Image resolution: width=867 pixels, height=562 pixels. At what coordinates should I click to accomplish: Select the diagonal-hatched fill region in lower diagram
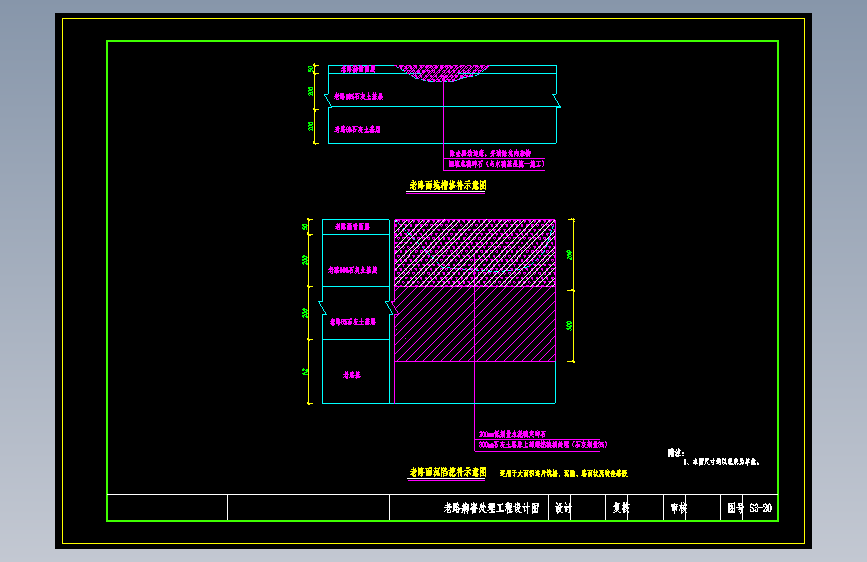(x=474, y=324)
